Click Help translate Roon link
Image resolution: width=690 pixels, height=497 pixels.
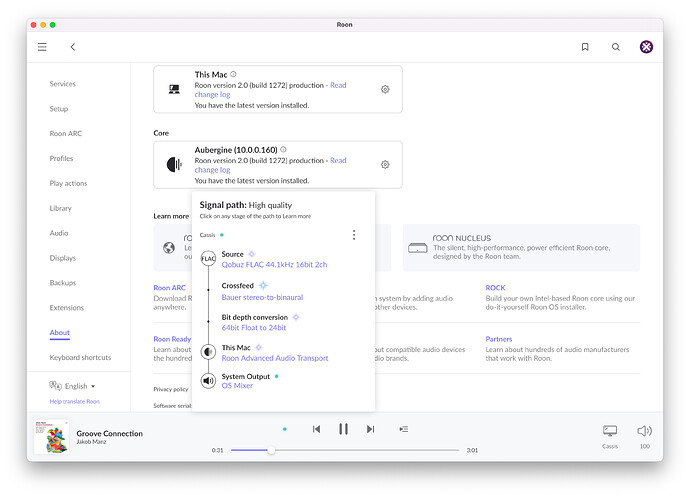coord(74,401)
